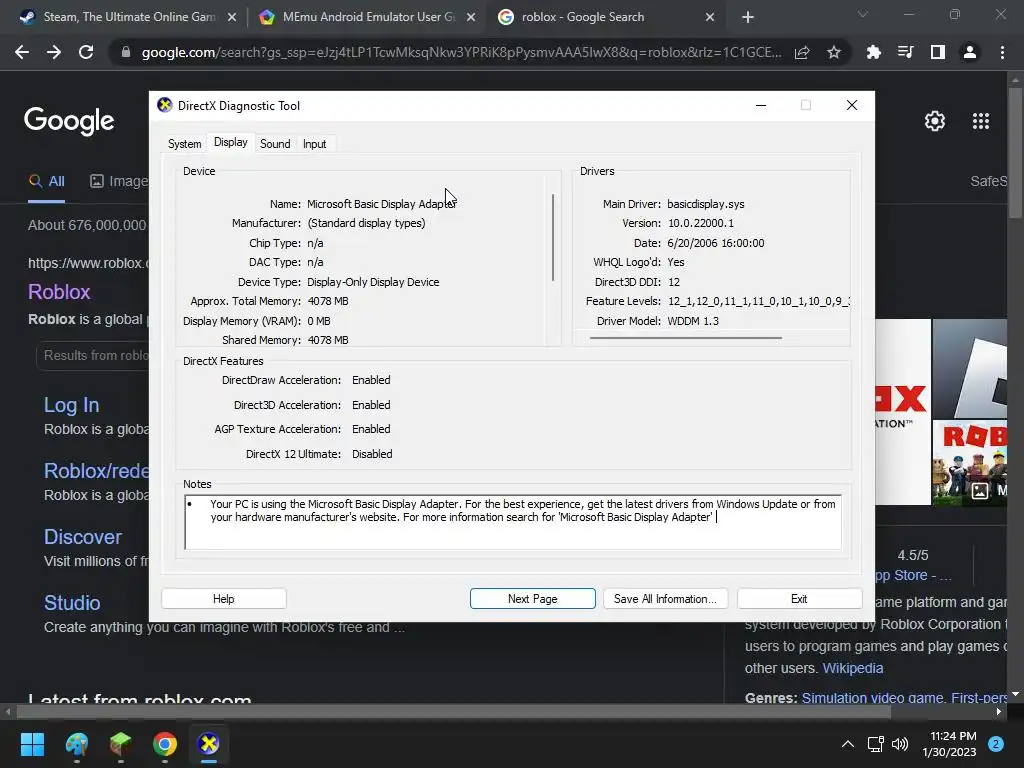Open the Log In sitelink
1024x768 pixels.
[71, 405]
